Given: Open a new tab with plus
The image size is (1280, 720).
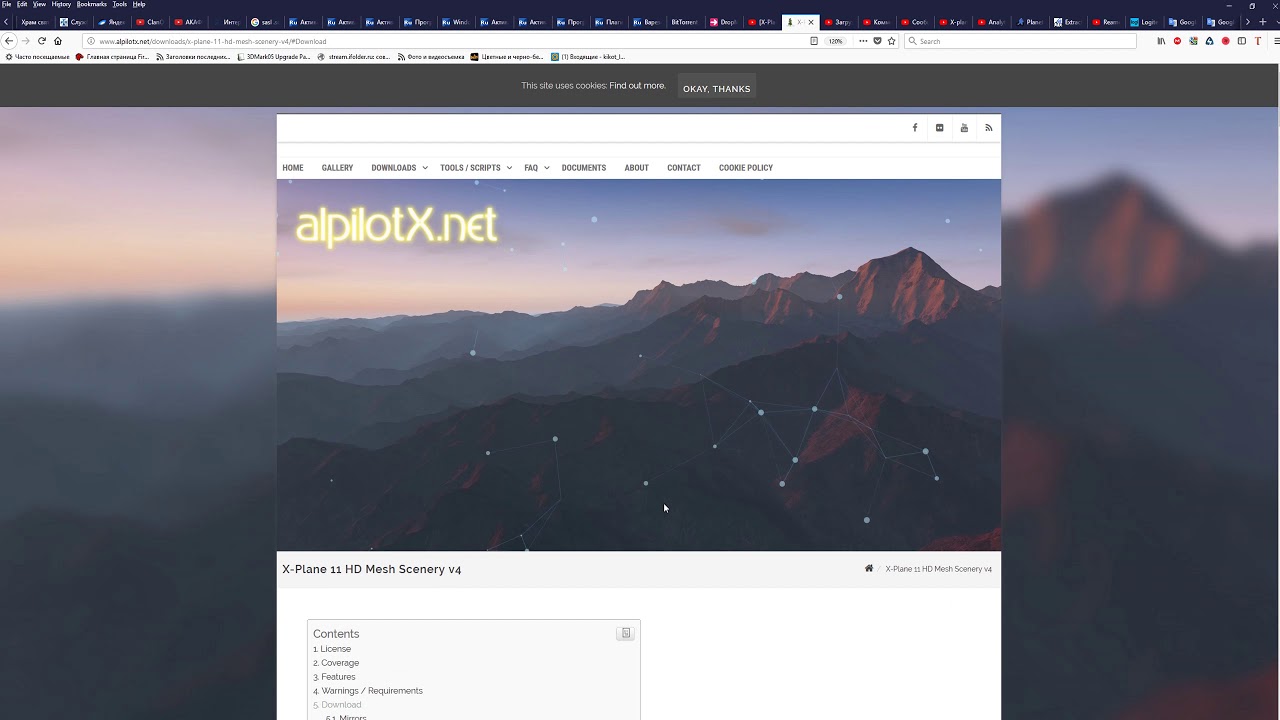Looking at the screenshot, I should tap(1262, 22).
